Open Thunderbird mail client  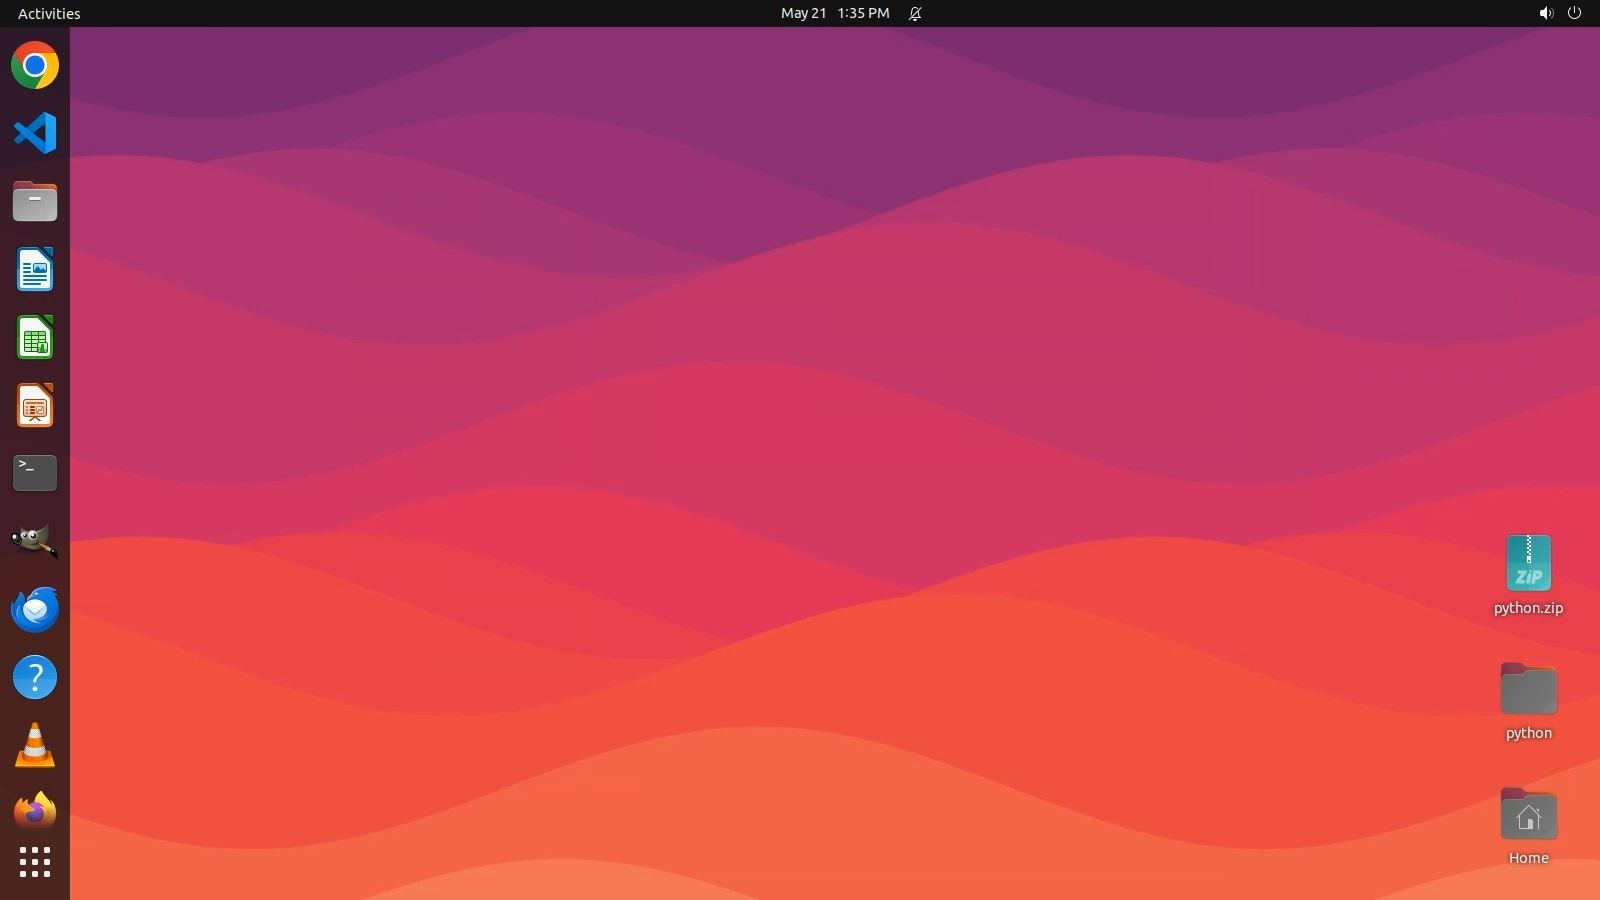(35, 609)
